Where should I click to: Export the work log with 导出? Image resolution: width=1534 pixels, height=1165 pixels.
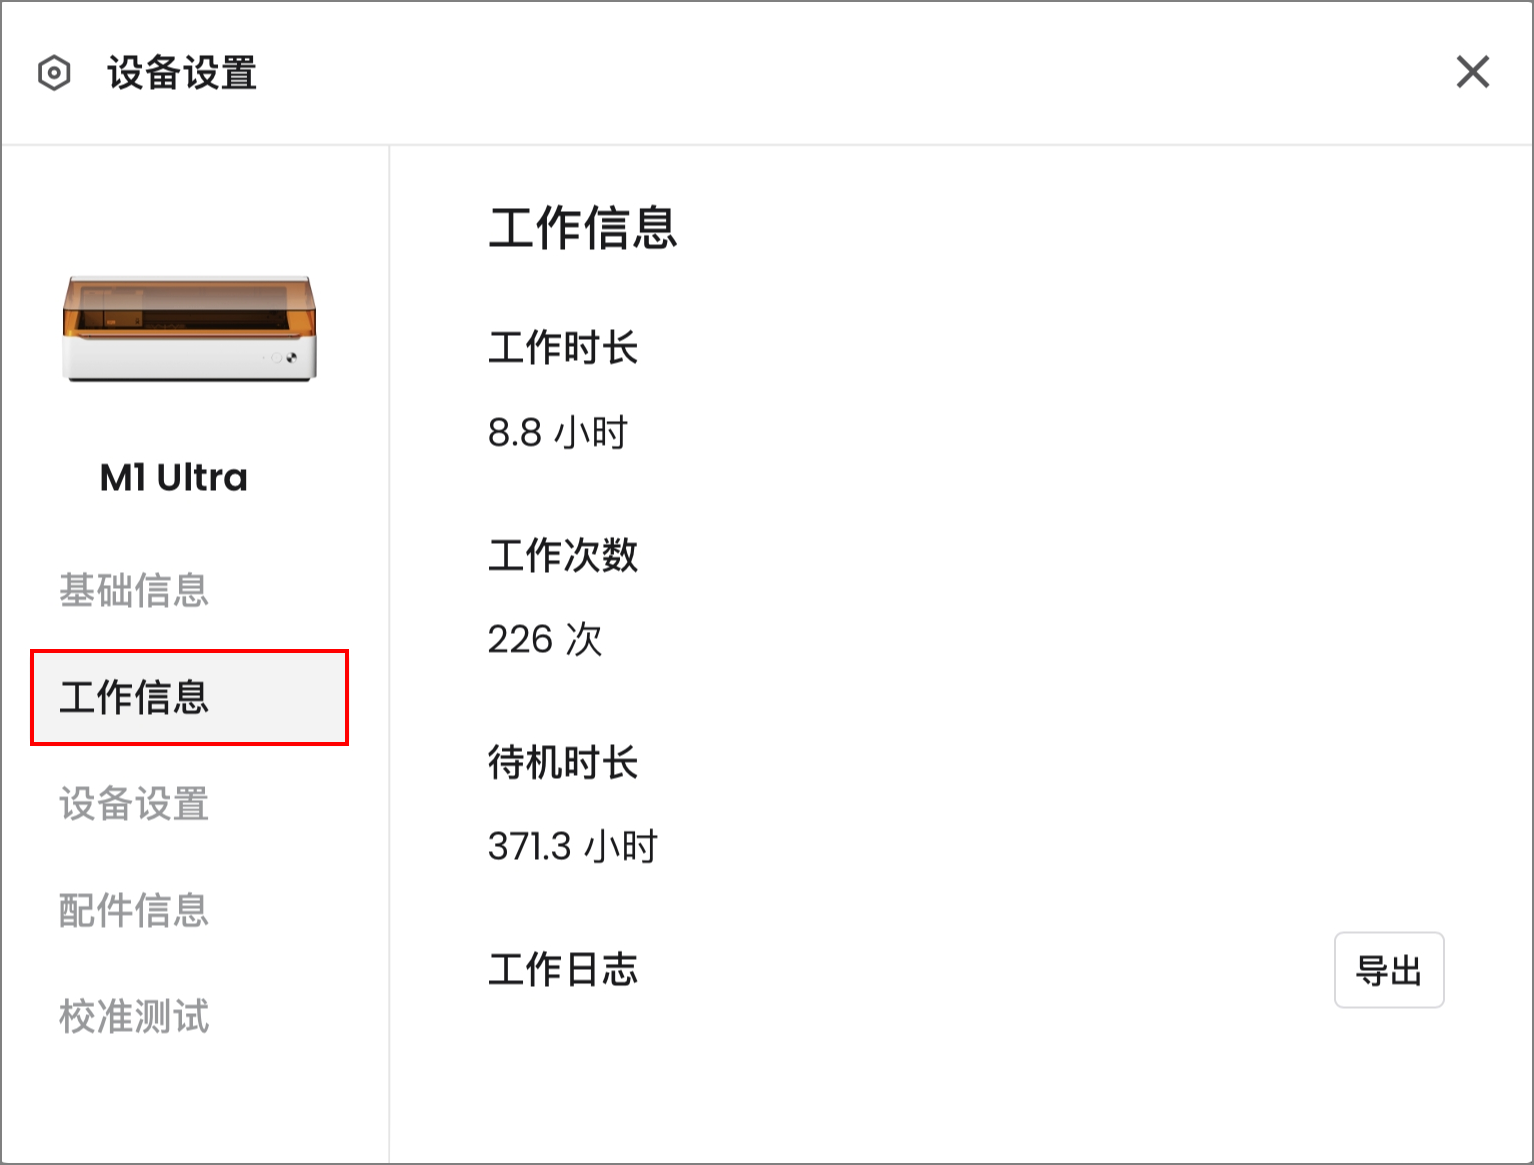[1389, 970]
